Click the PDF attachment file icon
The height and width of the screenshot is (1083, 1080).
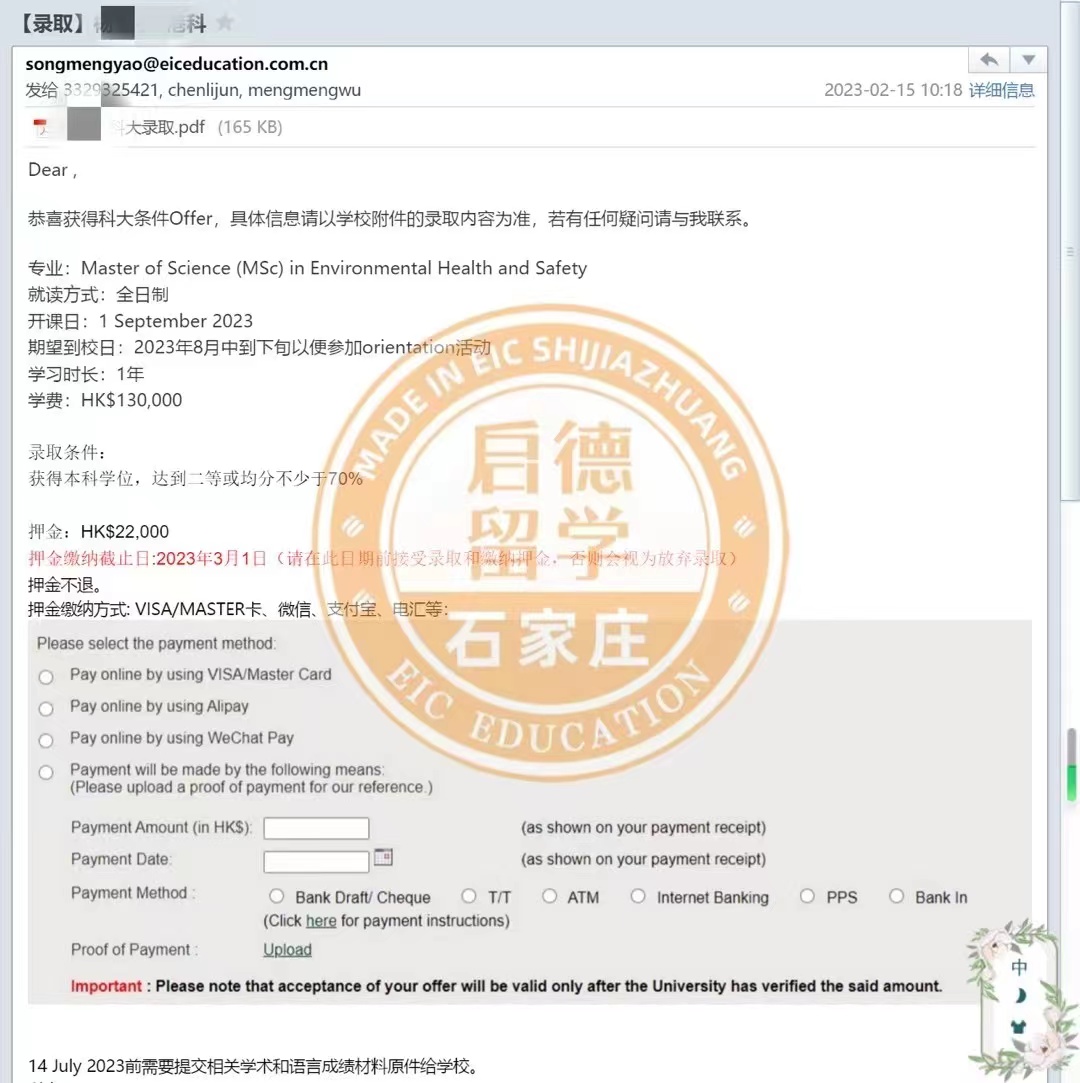pos(41,127)
